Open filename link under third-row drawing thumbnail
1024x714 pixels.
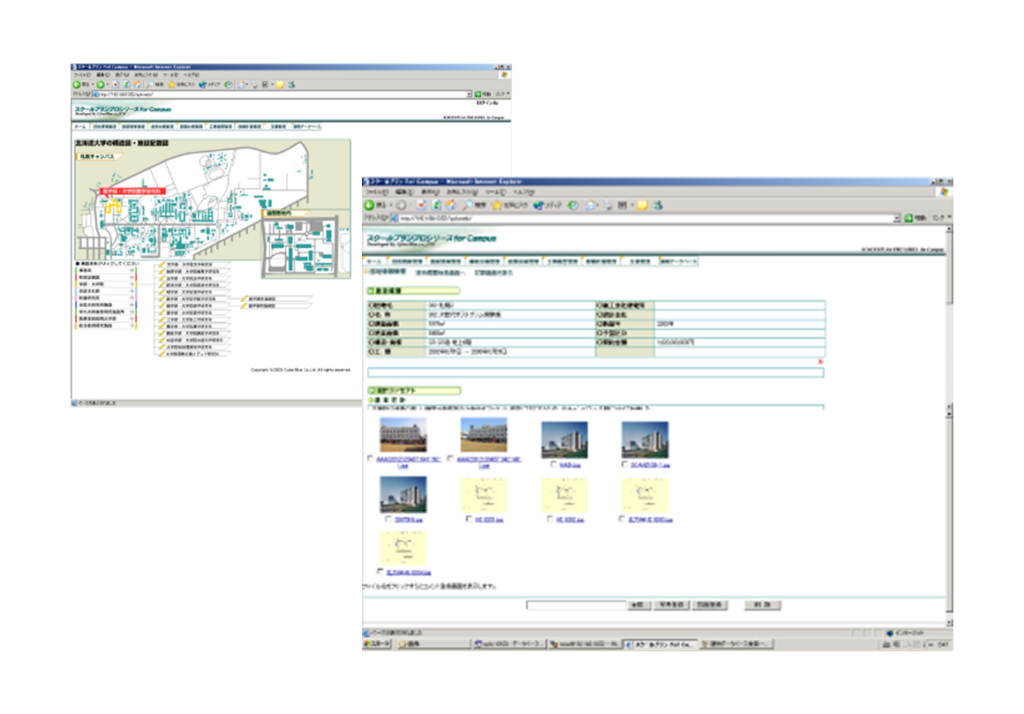coord(408,572)
